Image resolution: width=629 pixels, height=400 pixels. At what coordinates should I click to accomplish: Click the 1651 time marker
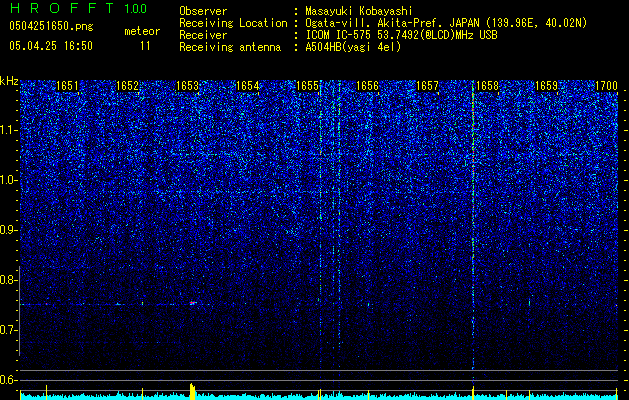pos(67,86)
